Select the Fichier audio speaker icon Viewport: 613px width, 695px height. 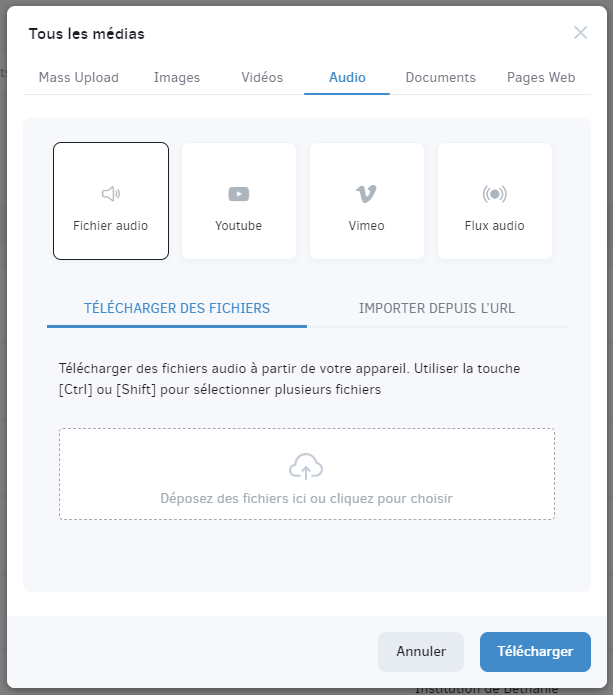111,194
